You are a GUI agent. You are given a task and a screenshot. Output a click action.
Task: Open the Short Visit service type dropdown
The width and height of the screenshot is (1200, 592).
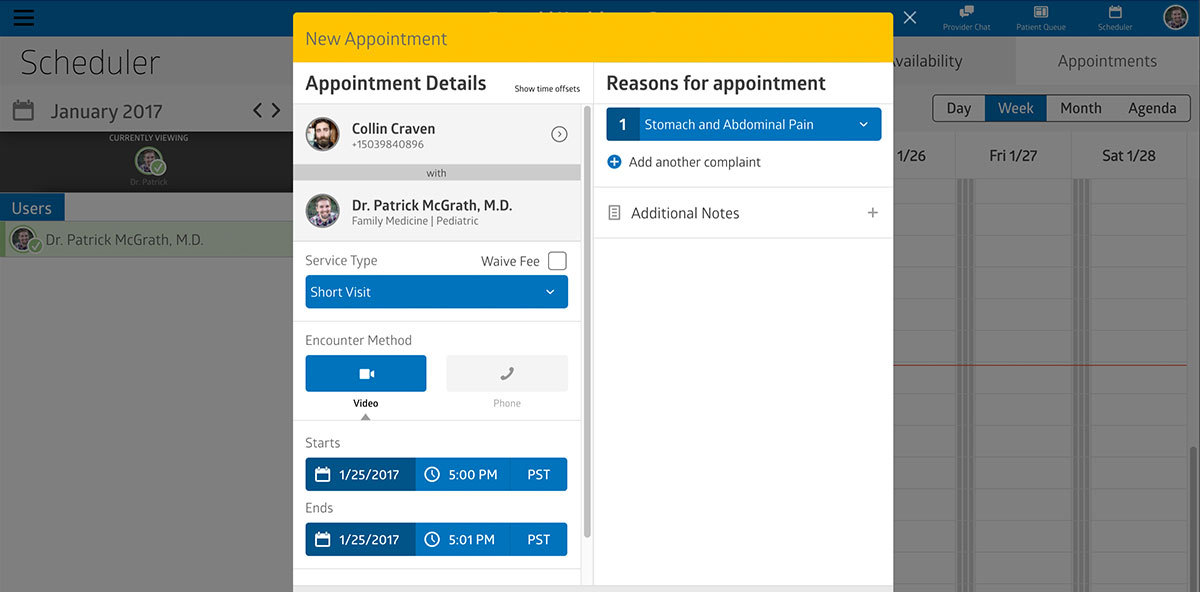tap(436, 292)
